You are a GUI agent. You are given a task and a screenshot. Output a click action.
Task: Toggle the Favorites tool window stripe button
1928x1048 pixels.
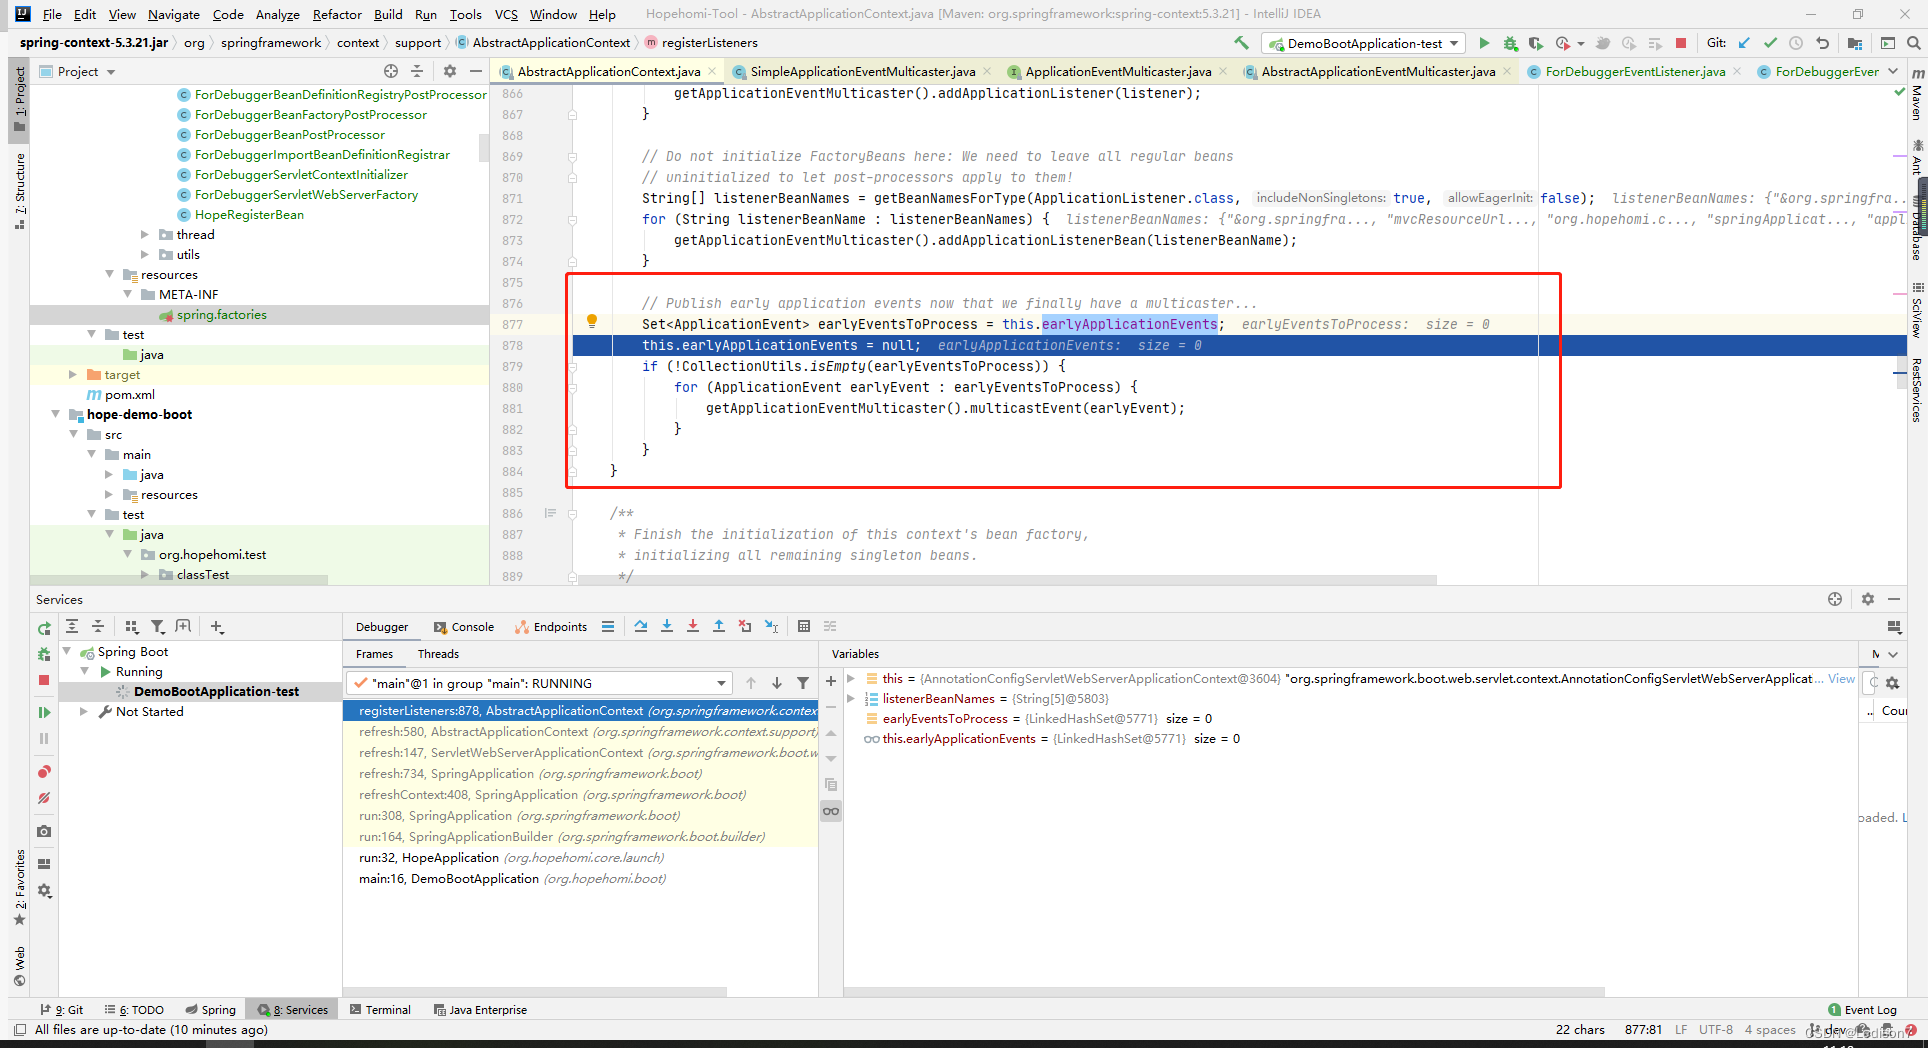point(20,888)
